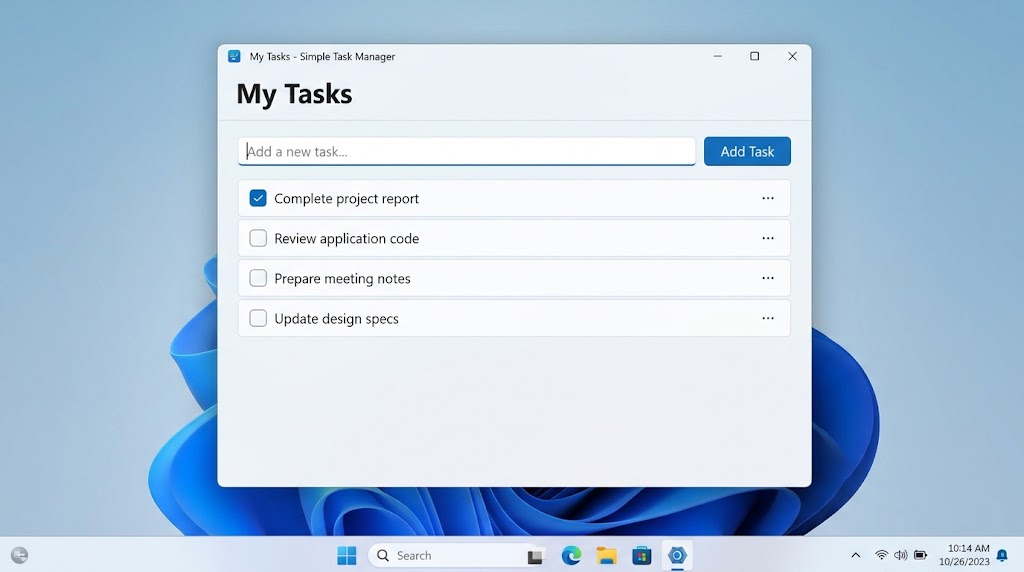Viewport: 1024px width, 572px height.
Task: Click the My Tasks heading
Action: pyautogui.click(x=294, y=94)
